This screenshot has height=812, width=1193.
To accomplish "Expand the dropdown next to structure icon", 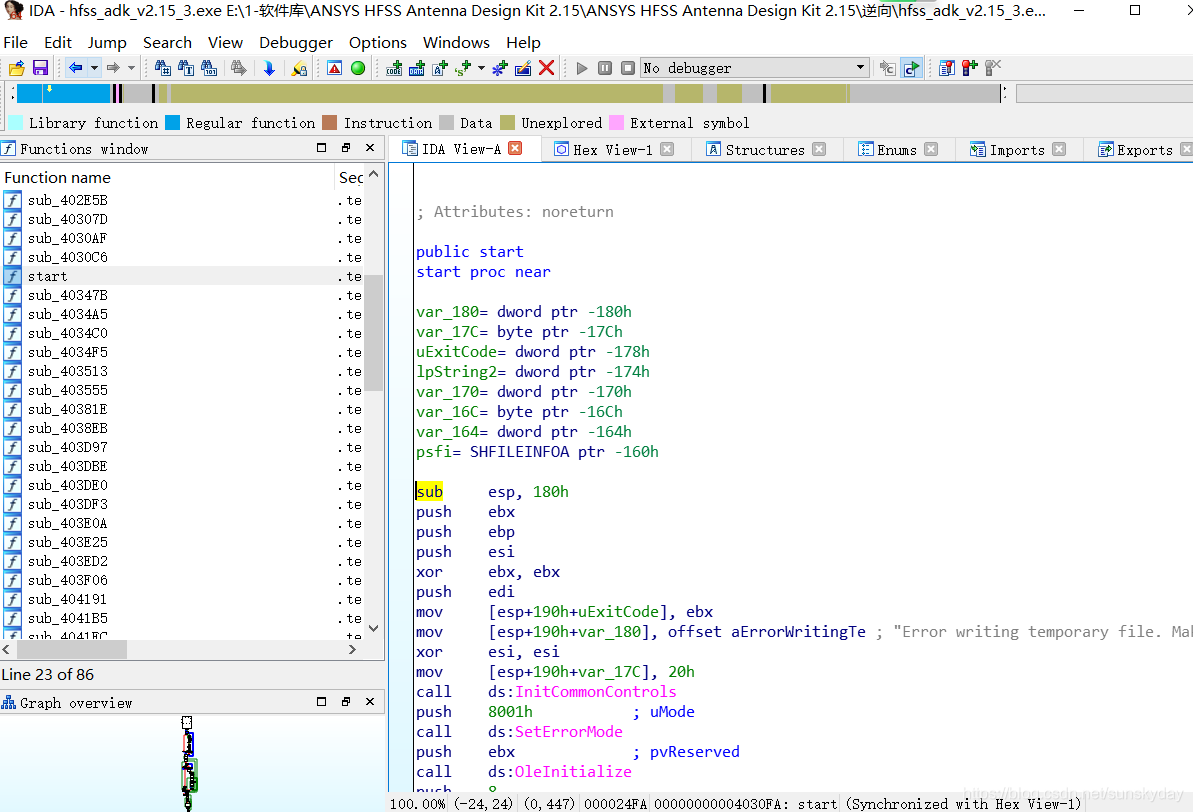I will click(x=481, y=68).
